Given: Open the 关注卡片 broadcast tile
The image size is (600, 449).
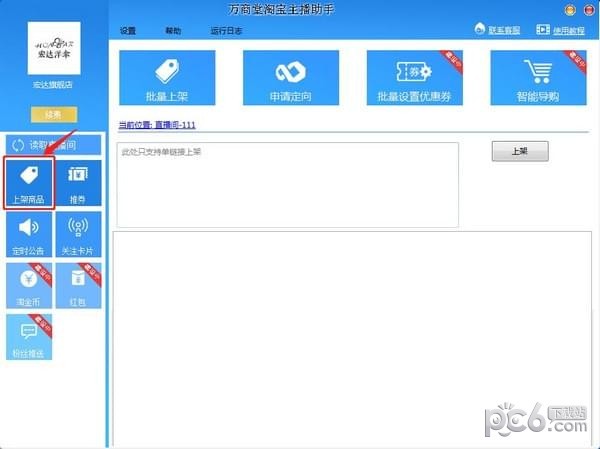Looking at the screenshot, I should coord(78,234).
